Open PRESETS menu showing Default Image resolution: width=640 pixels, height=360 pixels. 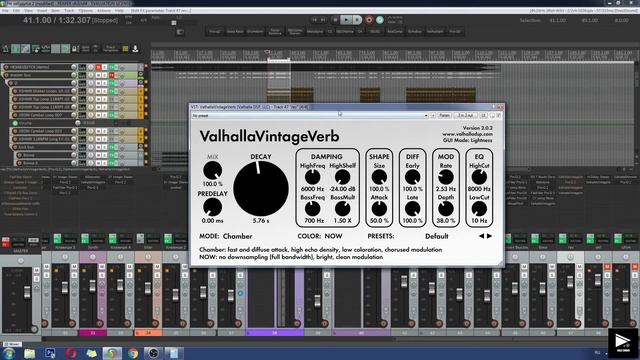pyautogui.click(x=436, y=236)
